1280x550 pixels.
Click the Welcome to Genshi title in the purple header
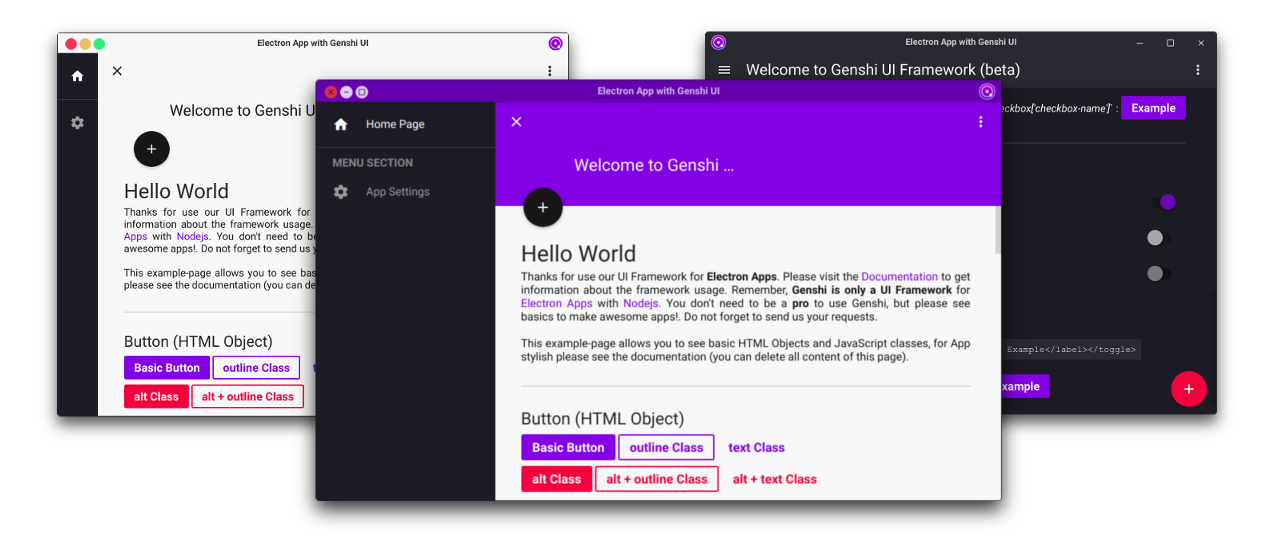tap(654, 165)
